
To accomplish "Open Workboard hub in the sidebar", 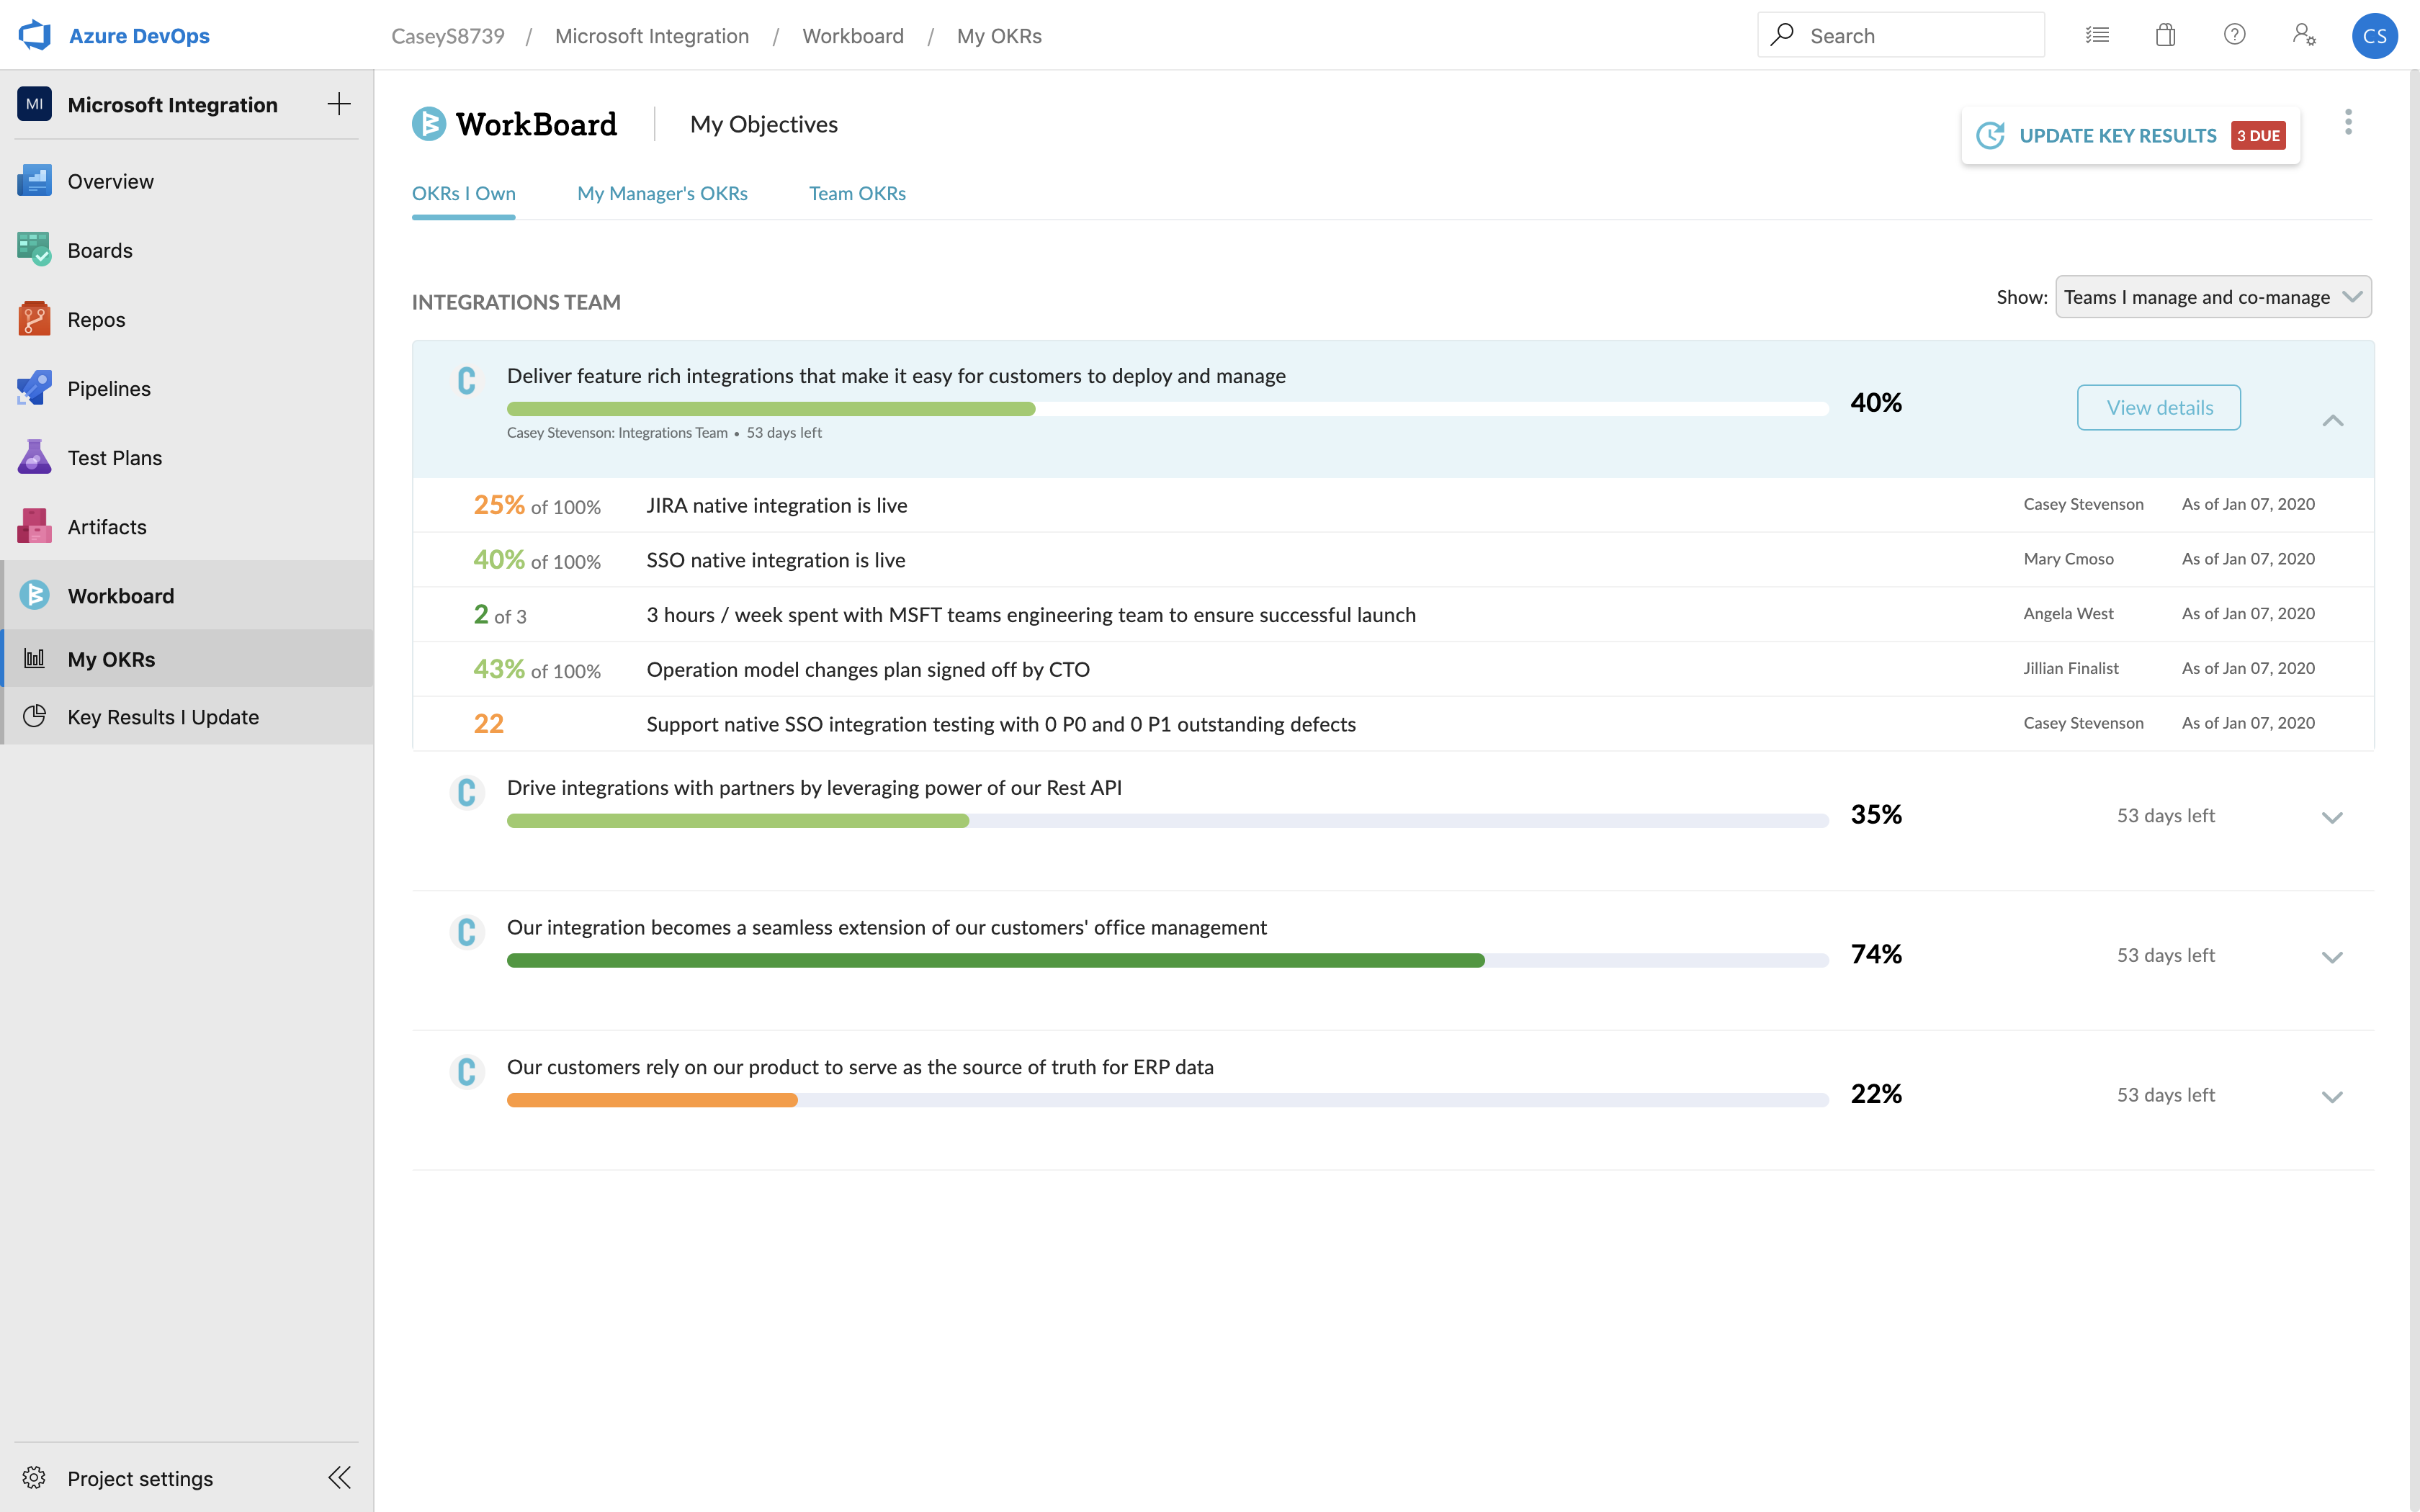I will pyautogui.click(x=187, y=595).
